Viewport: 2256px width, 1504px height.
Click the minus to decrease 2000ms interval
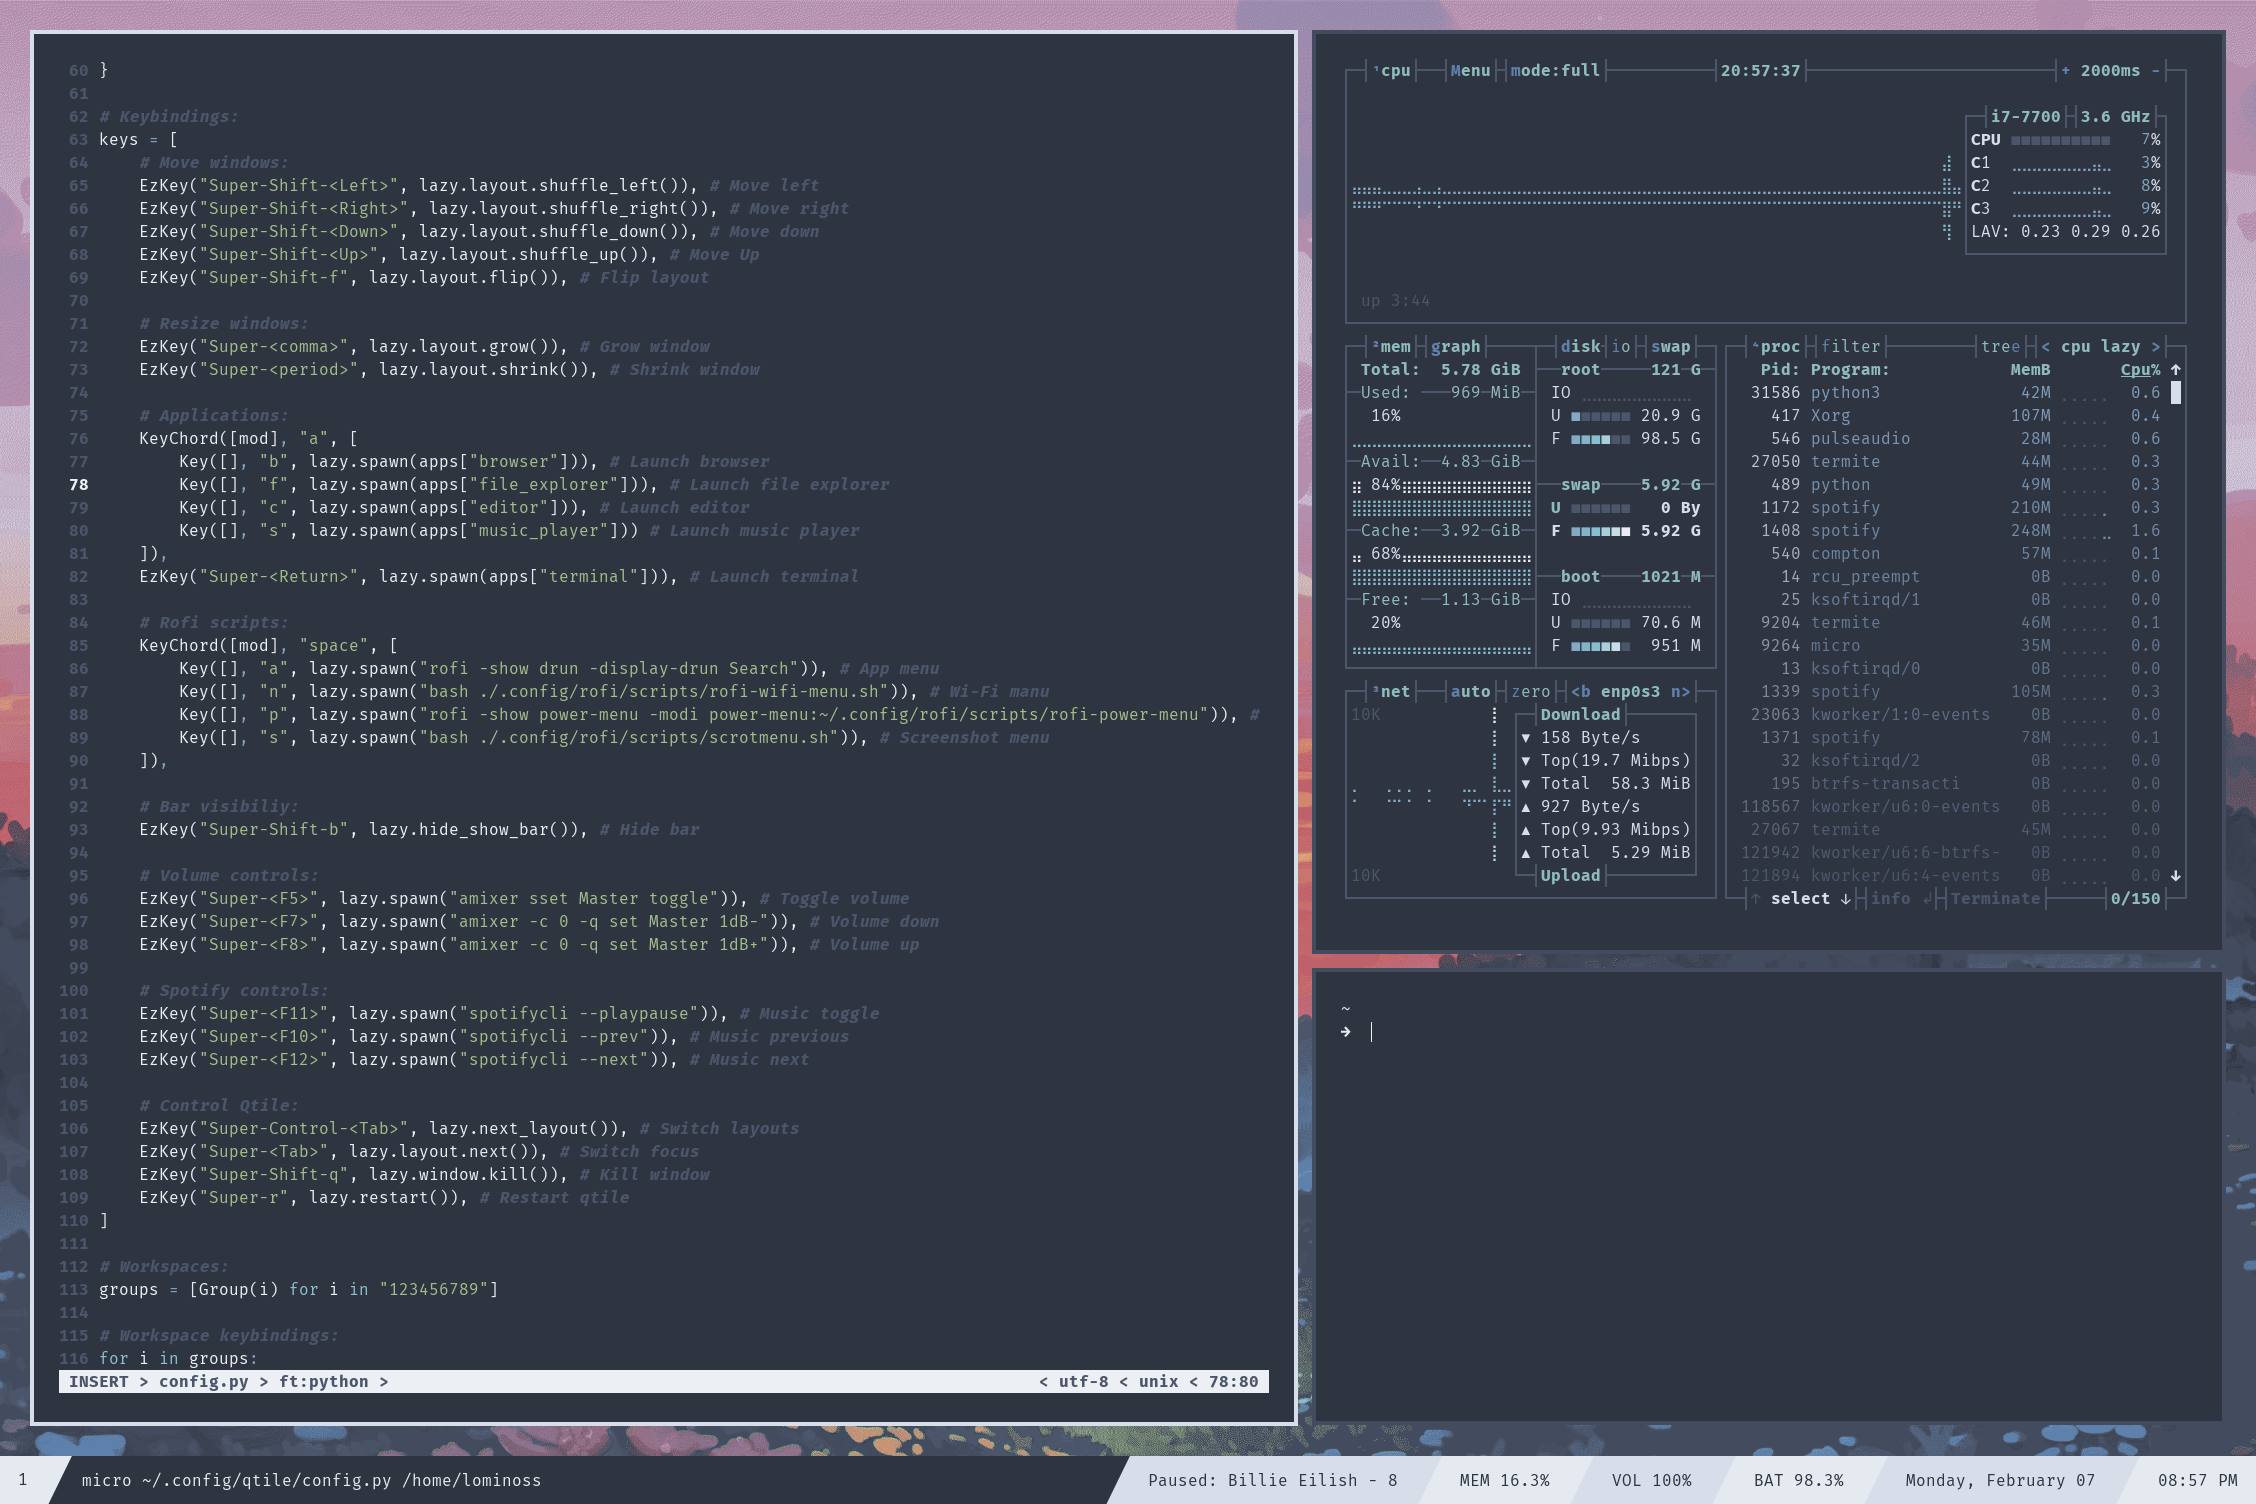[2155, 71]
